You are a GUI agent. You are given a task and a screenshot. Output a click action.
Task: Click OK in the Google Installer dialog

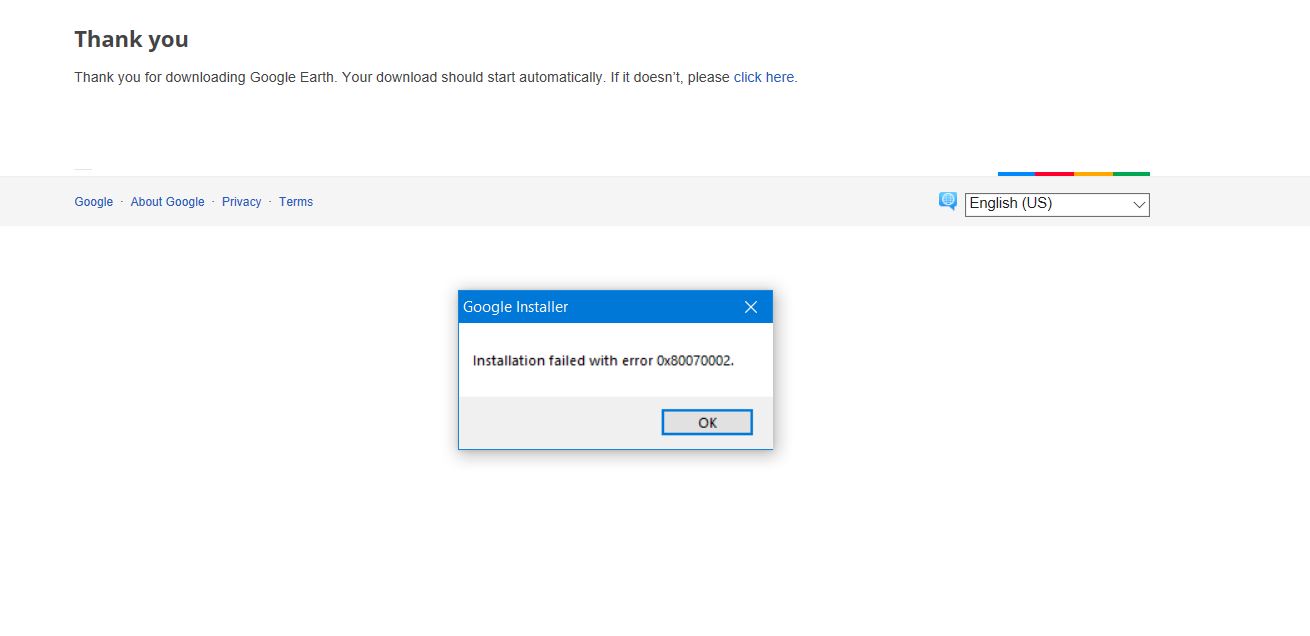(x=707, y=422)
